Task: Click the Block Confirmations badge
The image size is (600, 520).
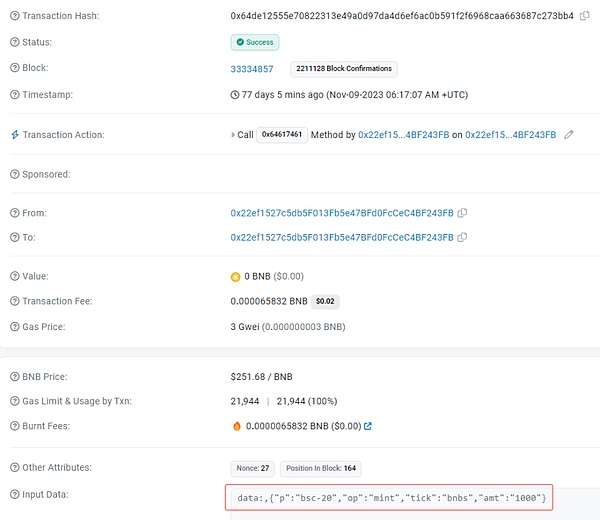Action: (343, 69)
